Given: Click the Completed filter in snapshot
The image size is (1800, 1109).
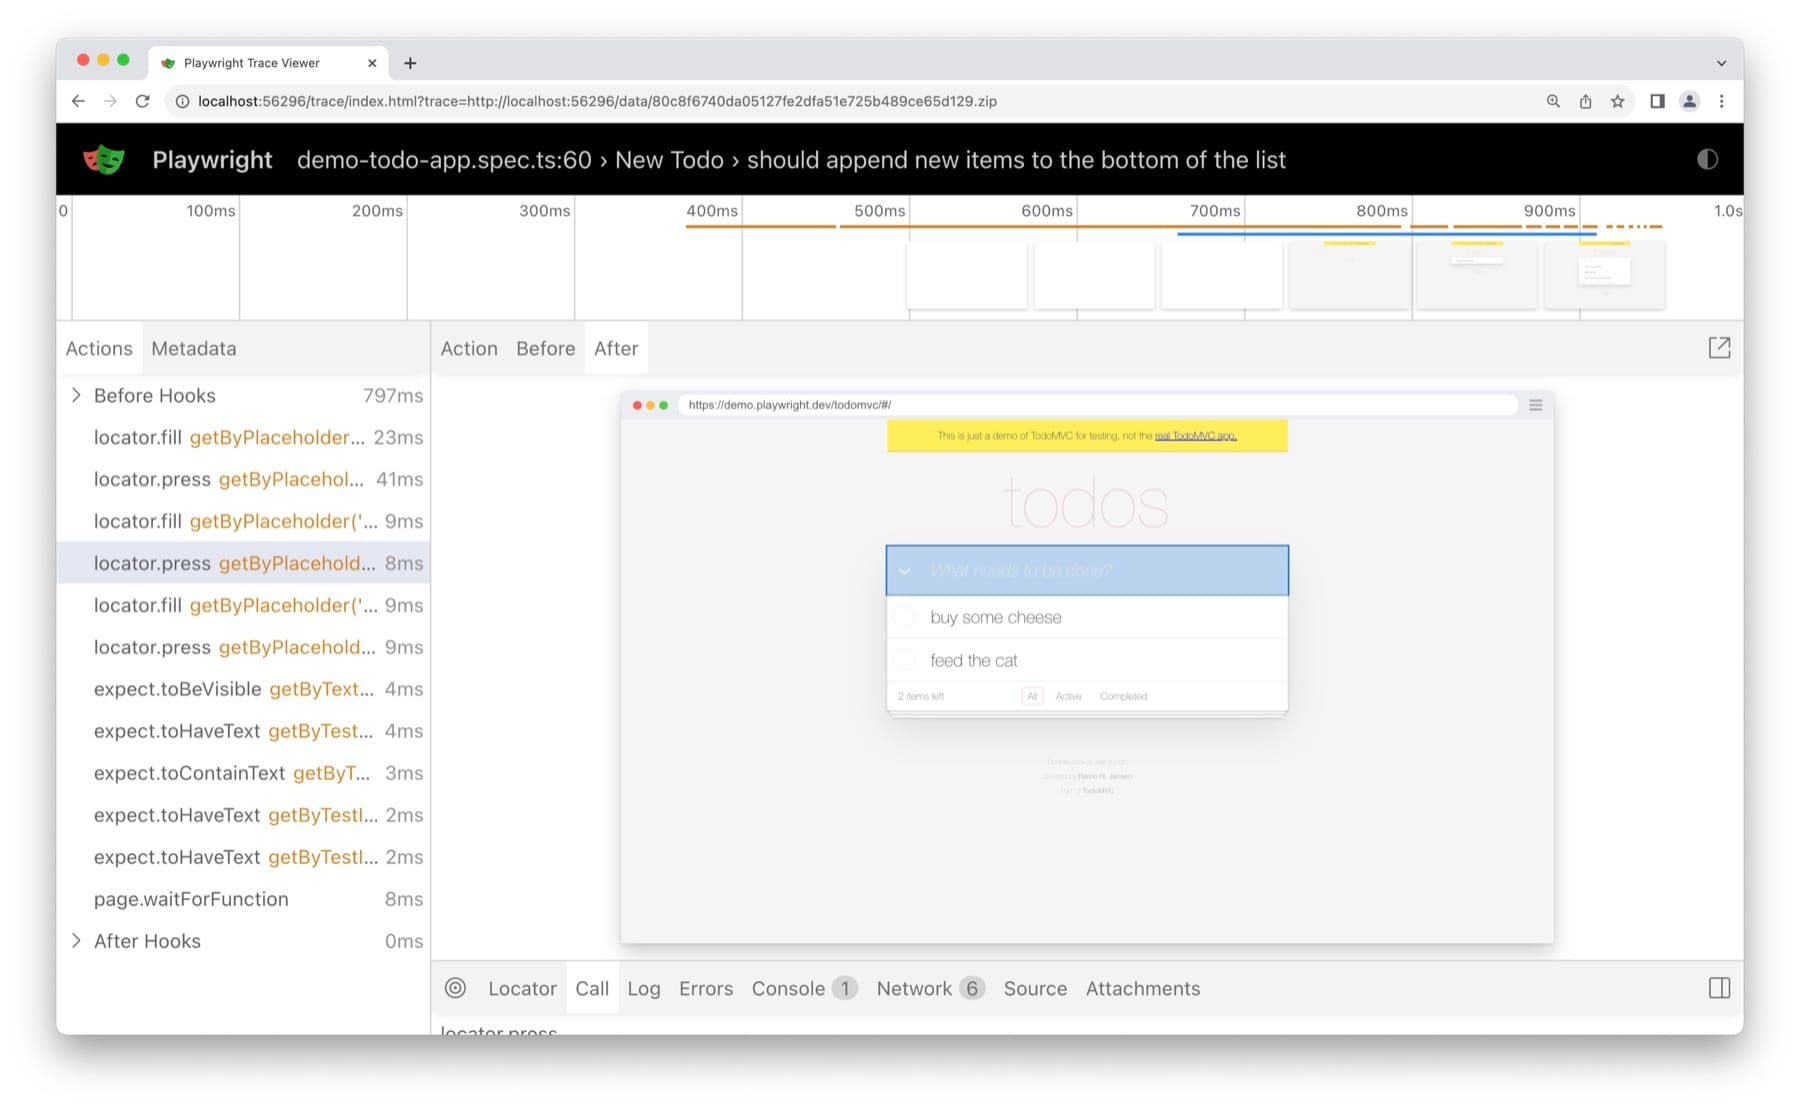Looking at the screenshot, I should pos(1123,696).
